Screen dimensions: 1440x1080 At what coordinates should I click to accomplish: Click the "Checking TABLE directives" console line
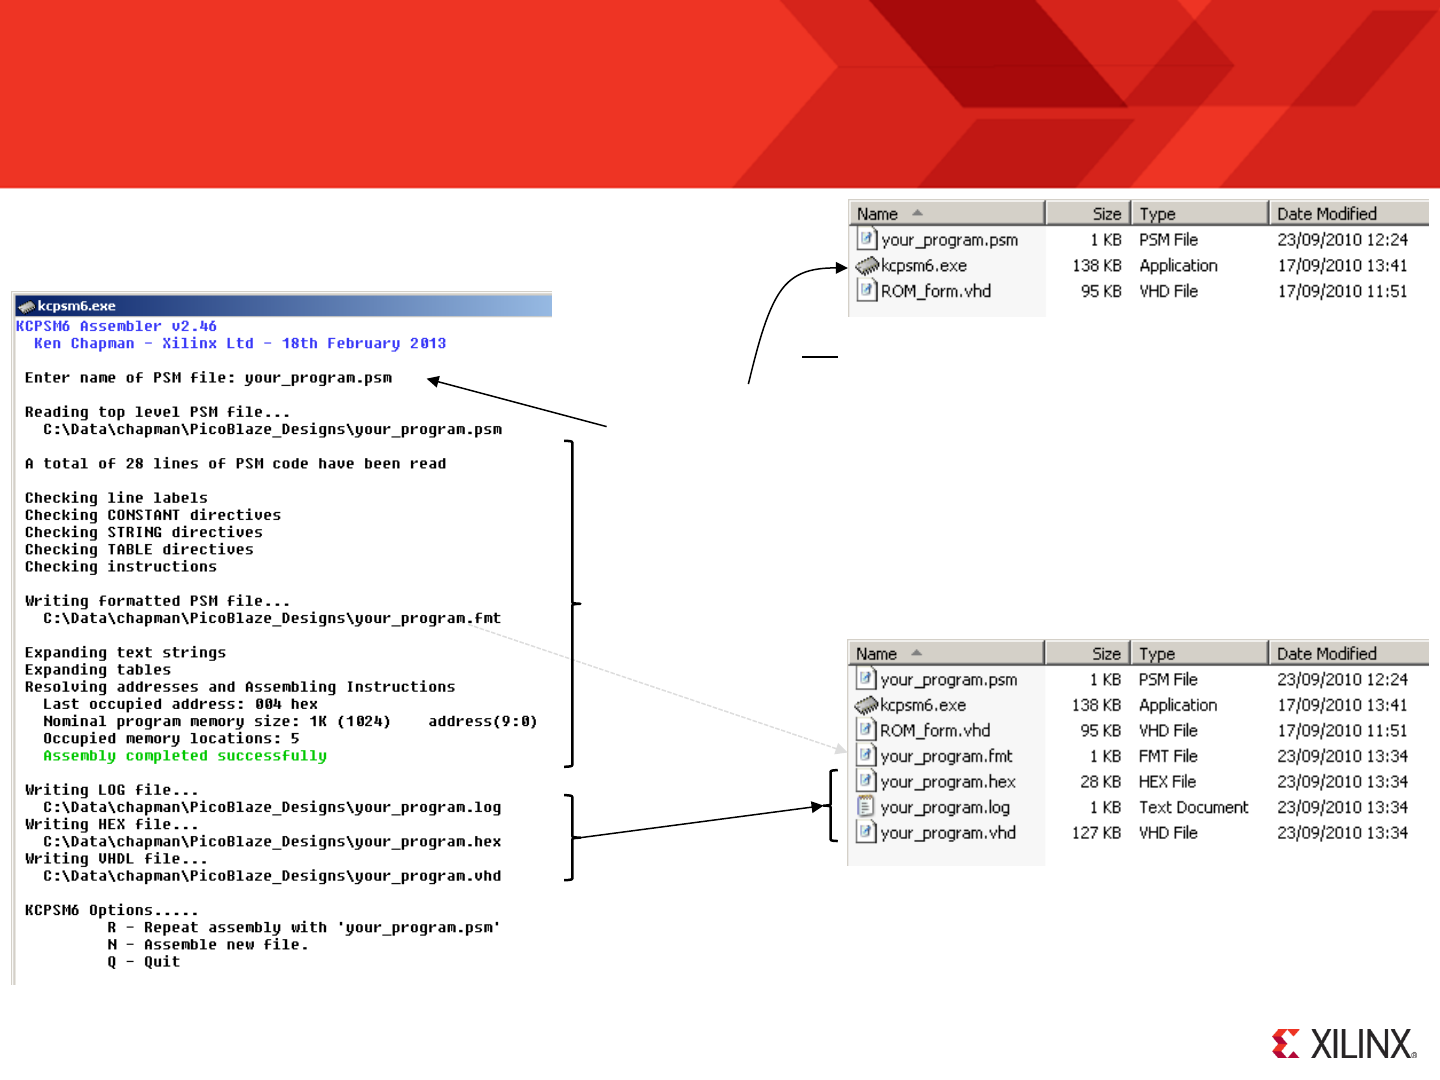[x=139, y=550]
